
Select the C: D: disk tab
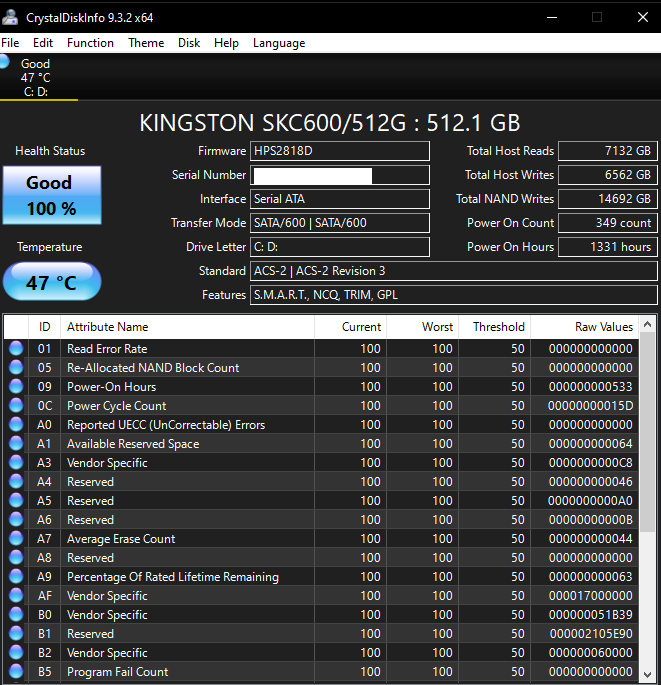[38, 77]
